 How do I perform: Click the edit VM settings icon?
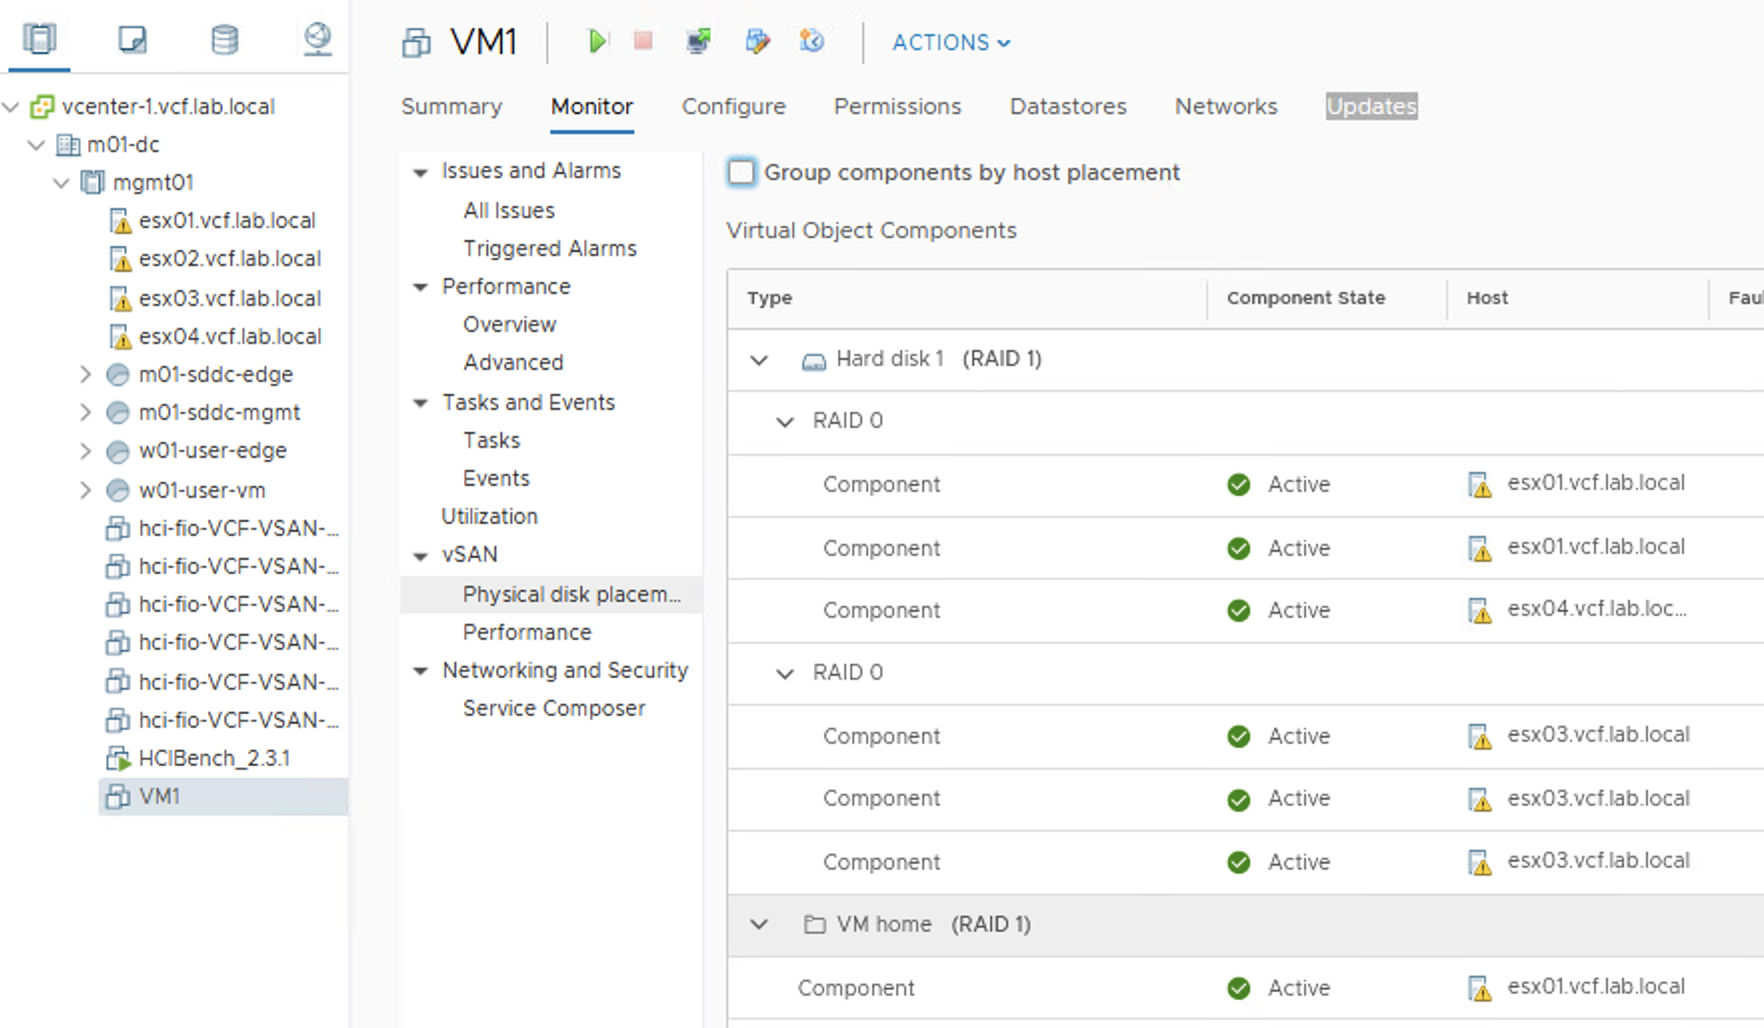[x=757, y=41]
